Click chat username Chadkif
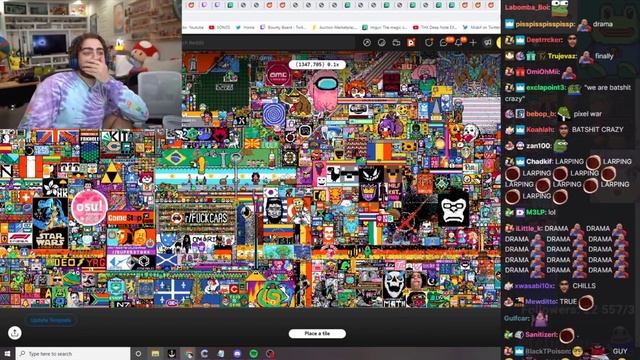The width and height of the screenshot is (640, 360). click(540, 162)
